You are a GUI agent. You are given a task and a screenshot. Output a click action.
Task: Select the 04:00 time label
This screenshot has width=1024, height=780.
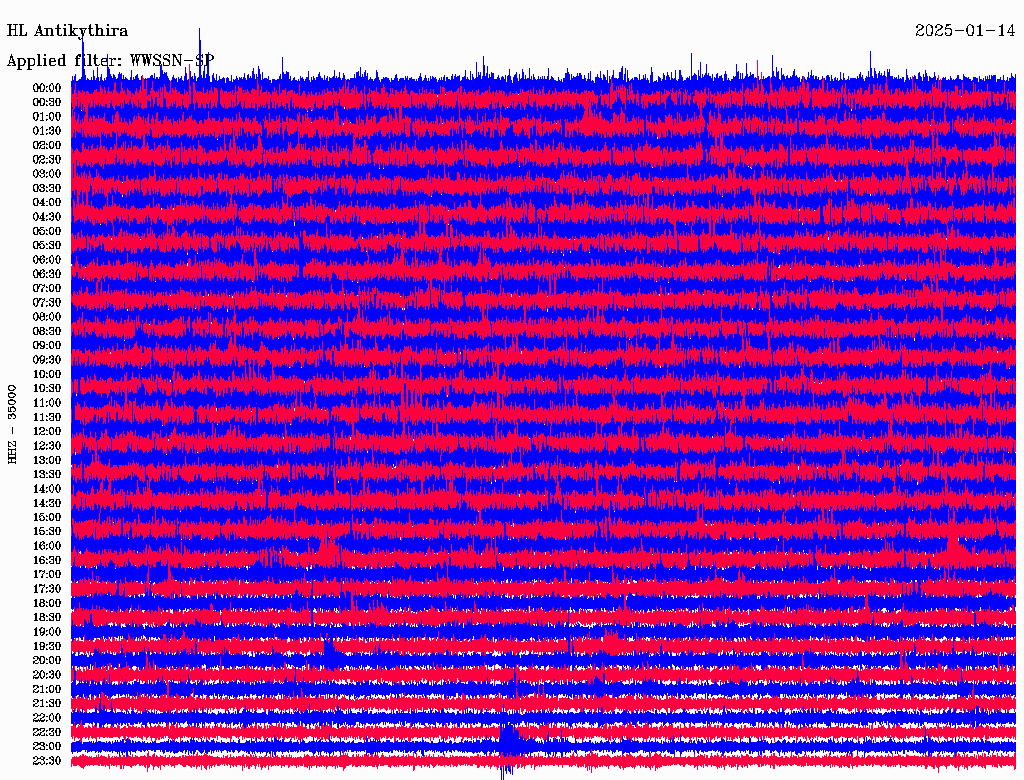click(47, 203)
